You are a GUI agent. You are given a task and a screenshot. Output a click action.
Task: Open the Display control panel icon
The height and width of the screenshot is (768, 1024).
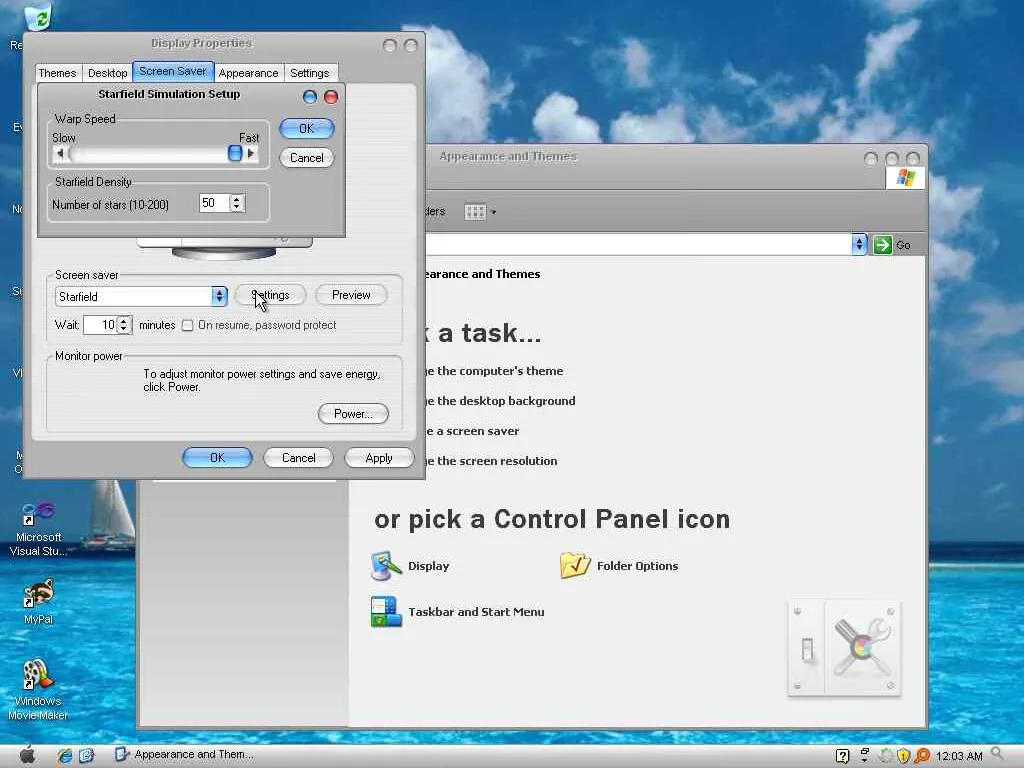click(386, 566)
